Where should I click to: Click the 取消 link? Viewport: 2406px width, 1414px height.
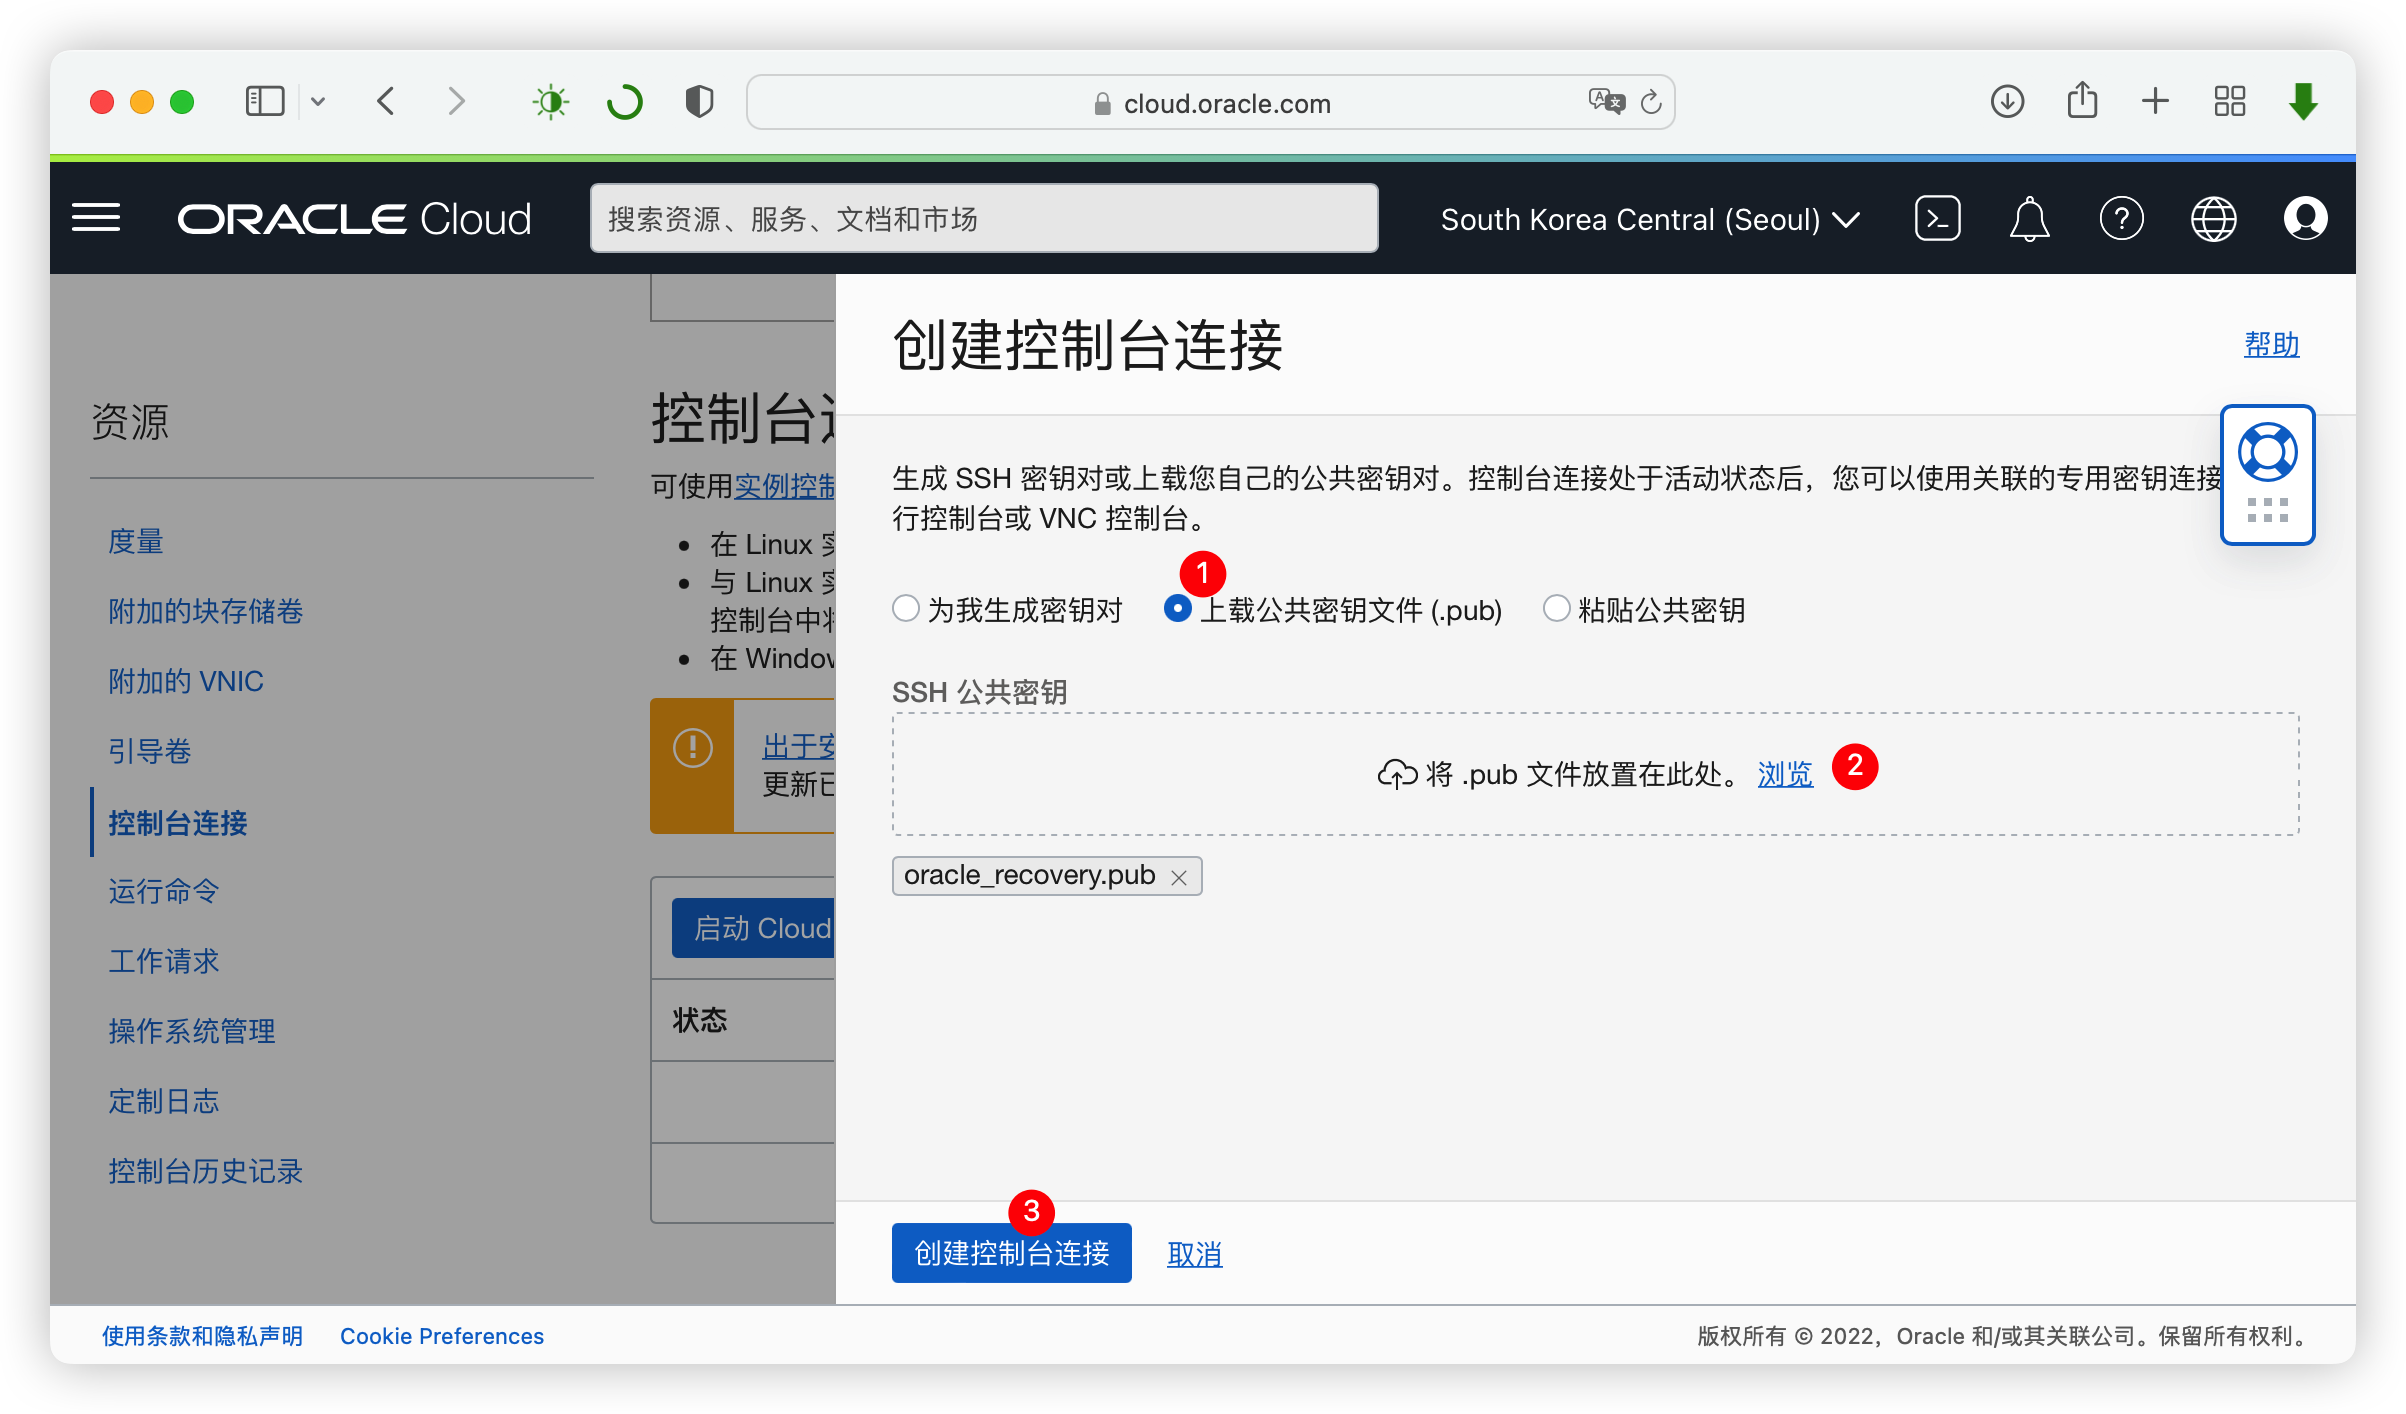(x=1194, y=1254)
